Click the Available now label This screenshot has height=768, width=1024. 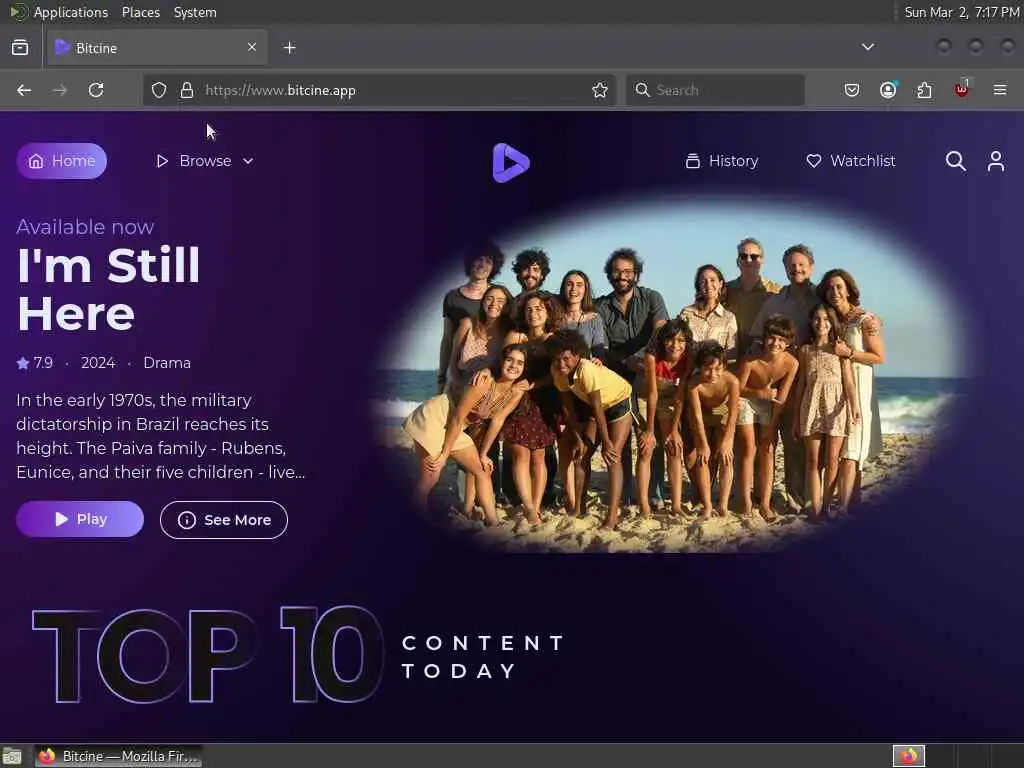85,227
